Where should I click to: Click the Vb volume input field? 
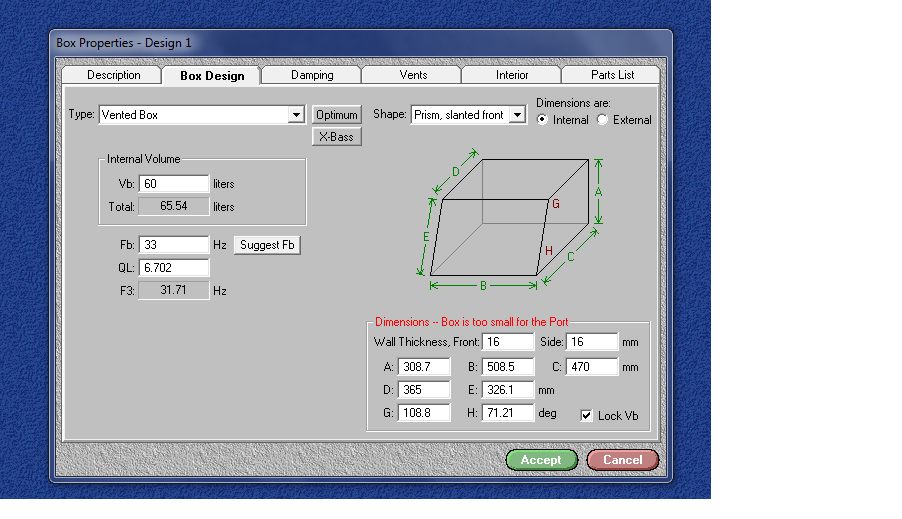tap(173, 184)
